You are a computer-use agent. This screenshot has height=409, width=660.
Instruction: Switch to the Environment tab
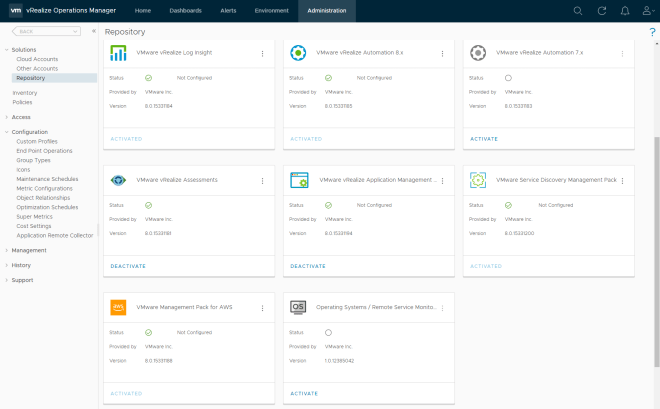point(271,11)
